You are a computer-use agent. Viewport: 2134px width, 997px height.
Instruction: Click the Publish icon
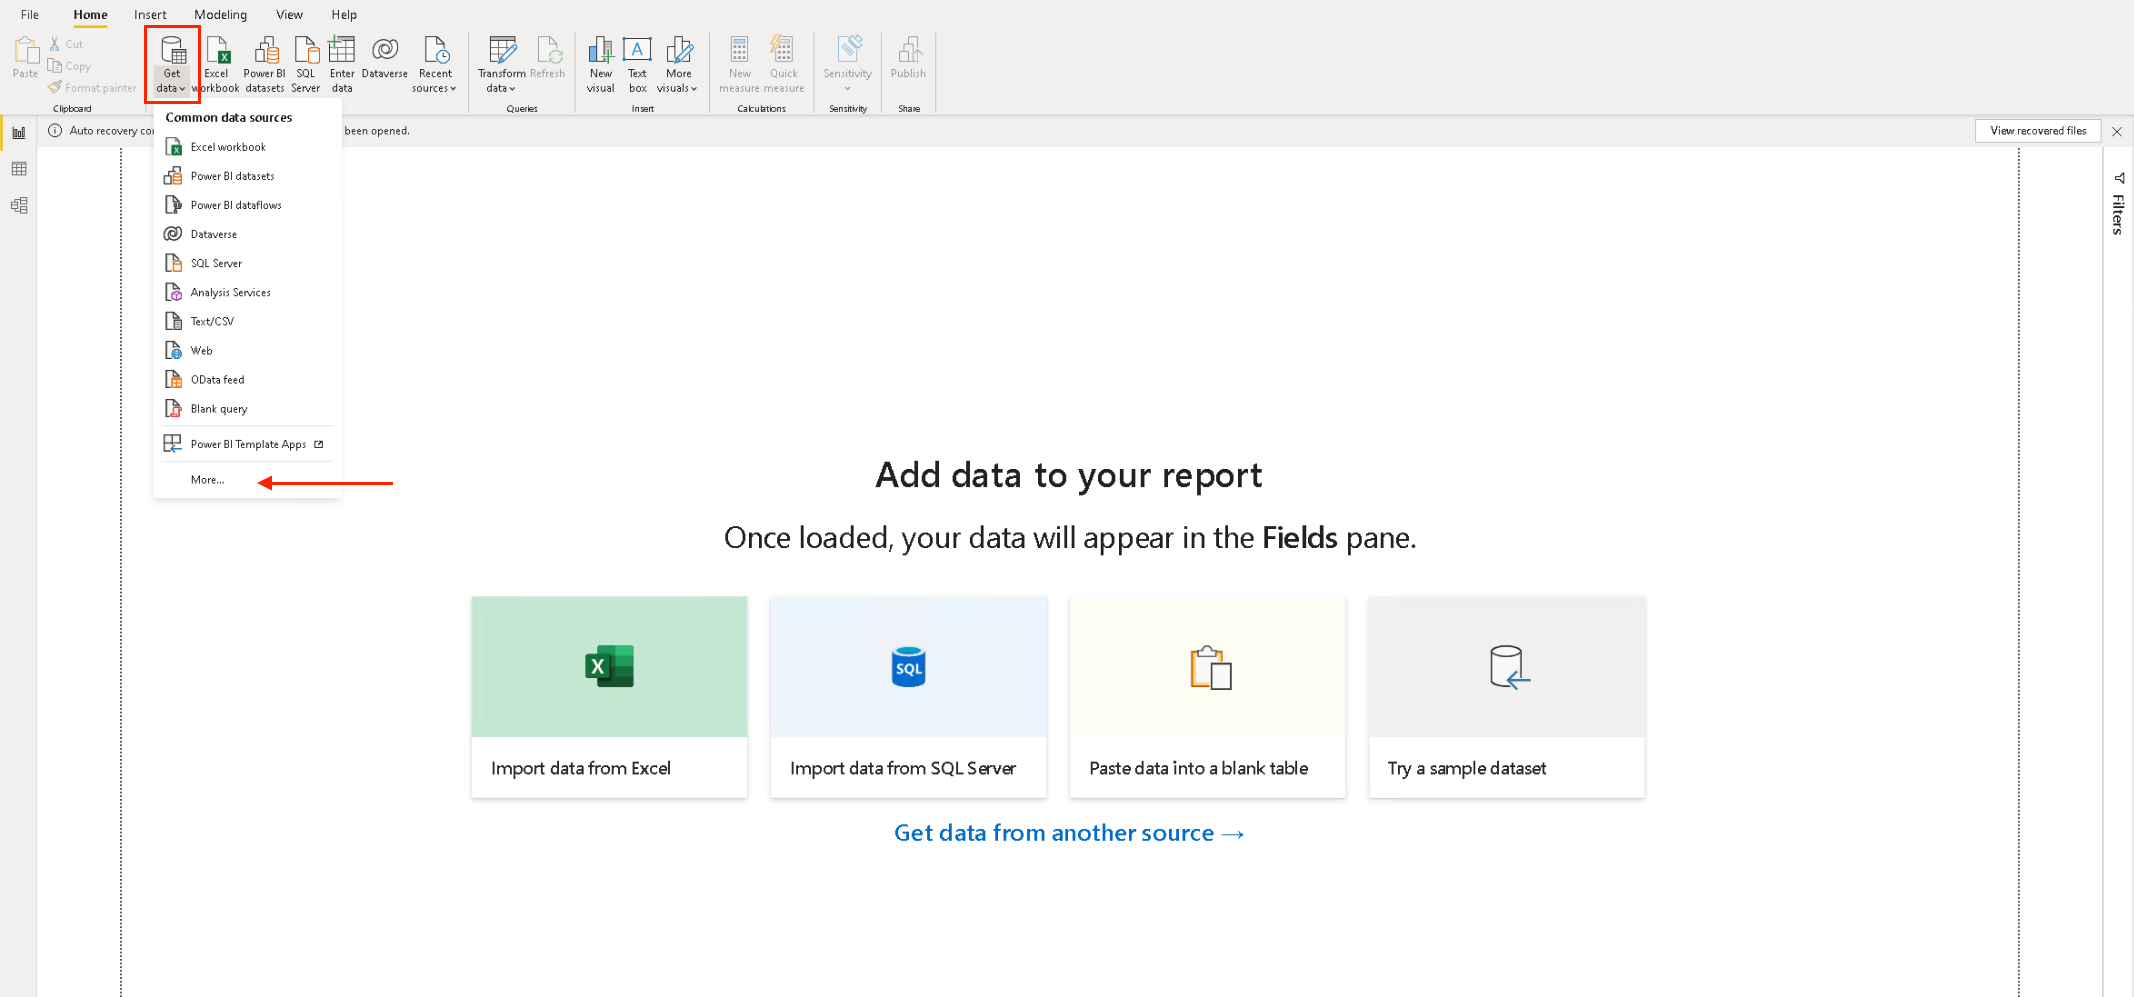[x=908, y=58]
